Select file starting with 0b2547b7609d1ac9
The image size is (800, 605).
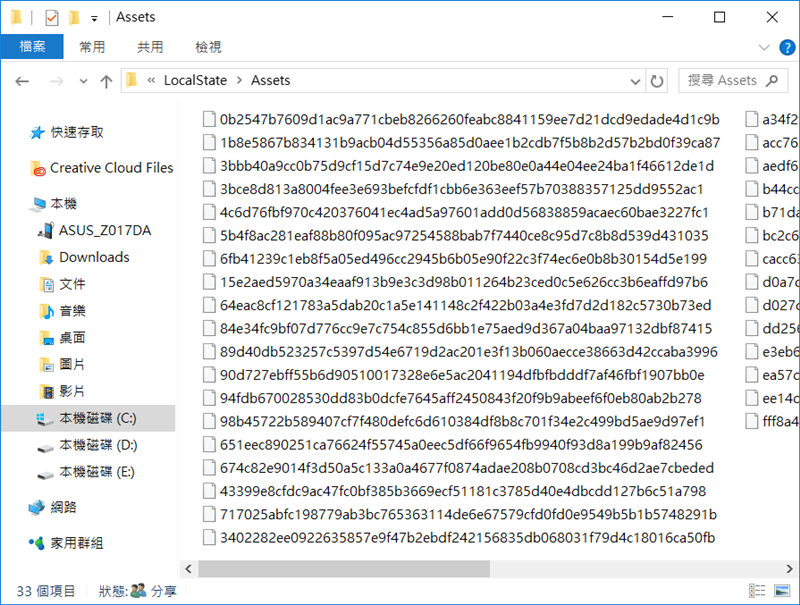click(469, 119)
